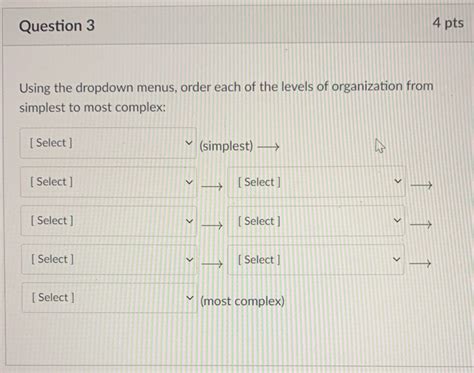Image resolution: width=474 pixels, height=373 pixels.
Task: Click the chevron on the second-row left select
Action: [189, 182]
